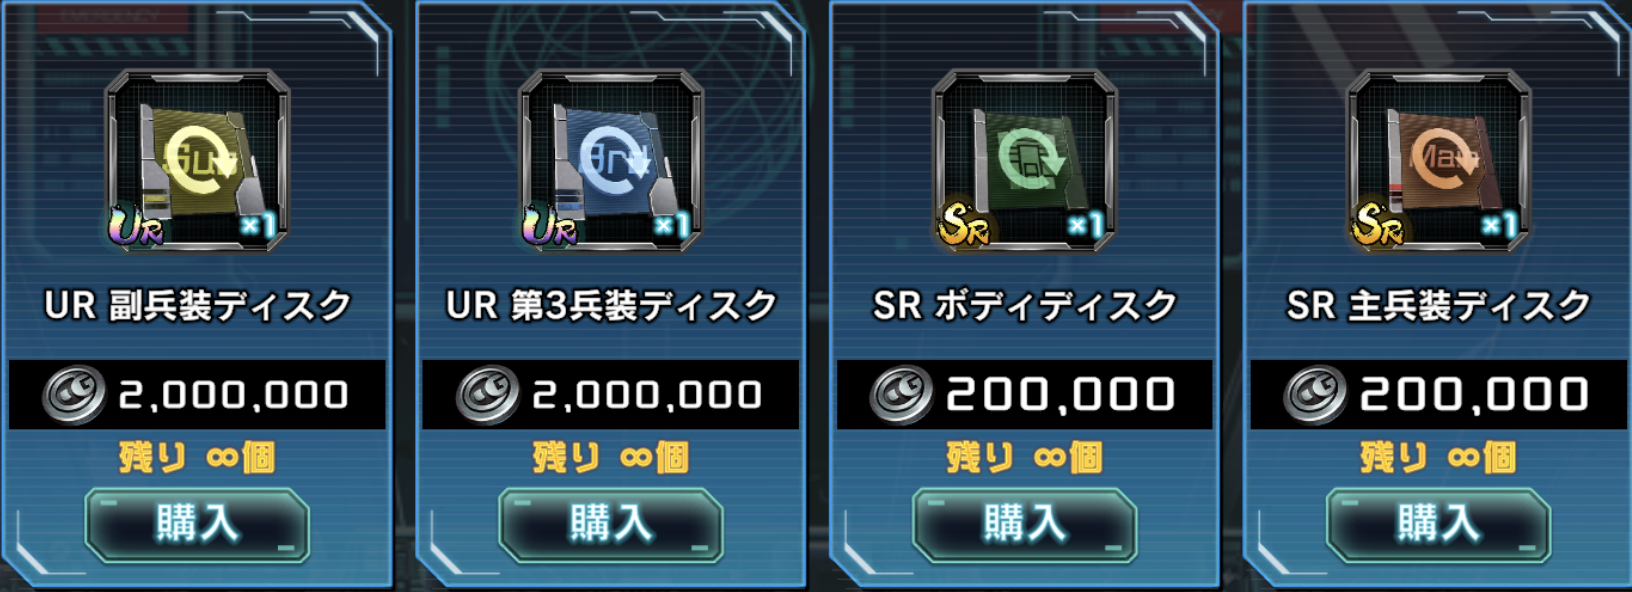Image resolution: width=1632 pixels, height=592 pixels.
Task: Purchase the SR 主兵装ディスク via 購入
Action: pos(1438,525)
